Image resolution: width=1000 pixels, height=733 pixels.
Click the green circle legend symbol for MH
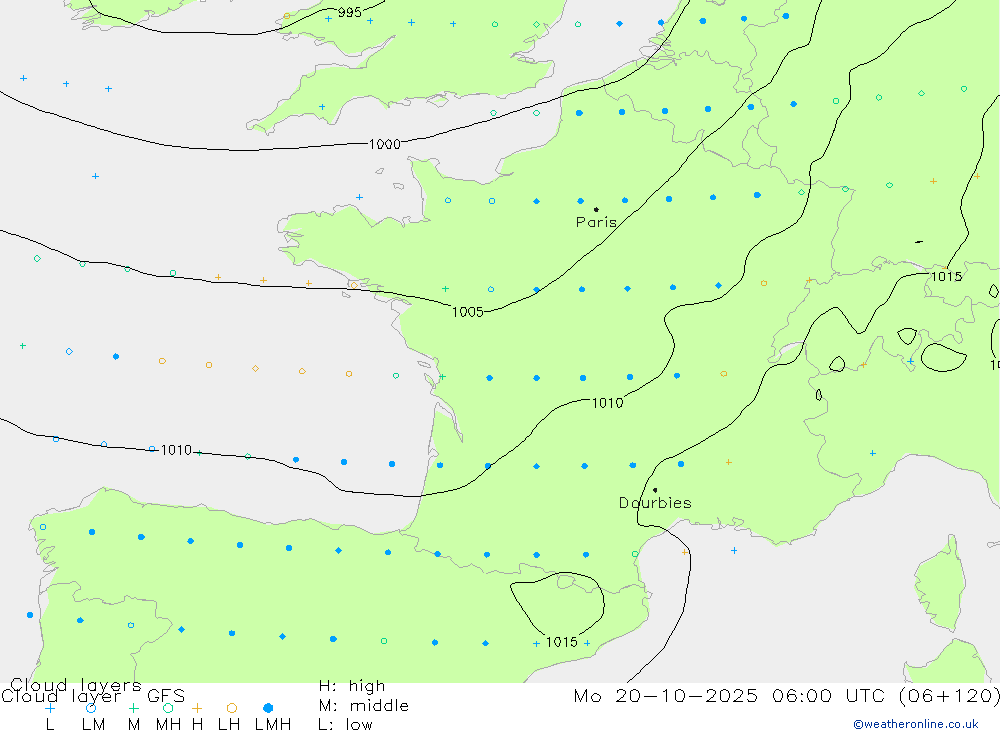pyautogui.click(x=168, y=708)
